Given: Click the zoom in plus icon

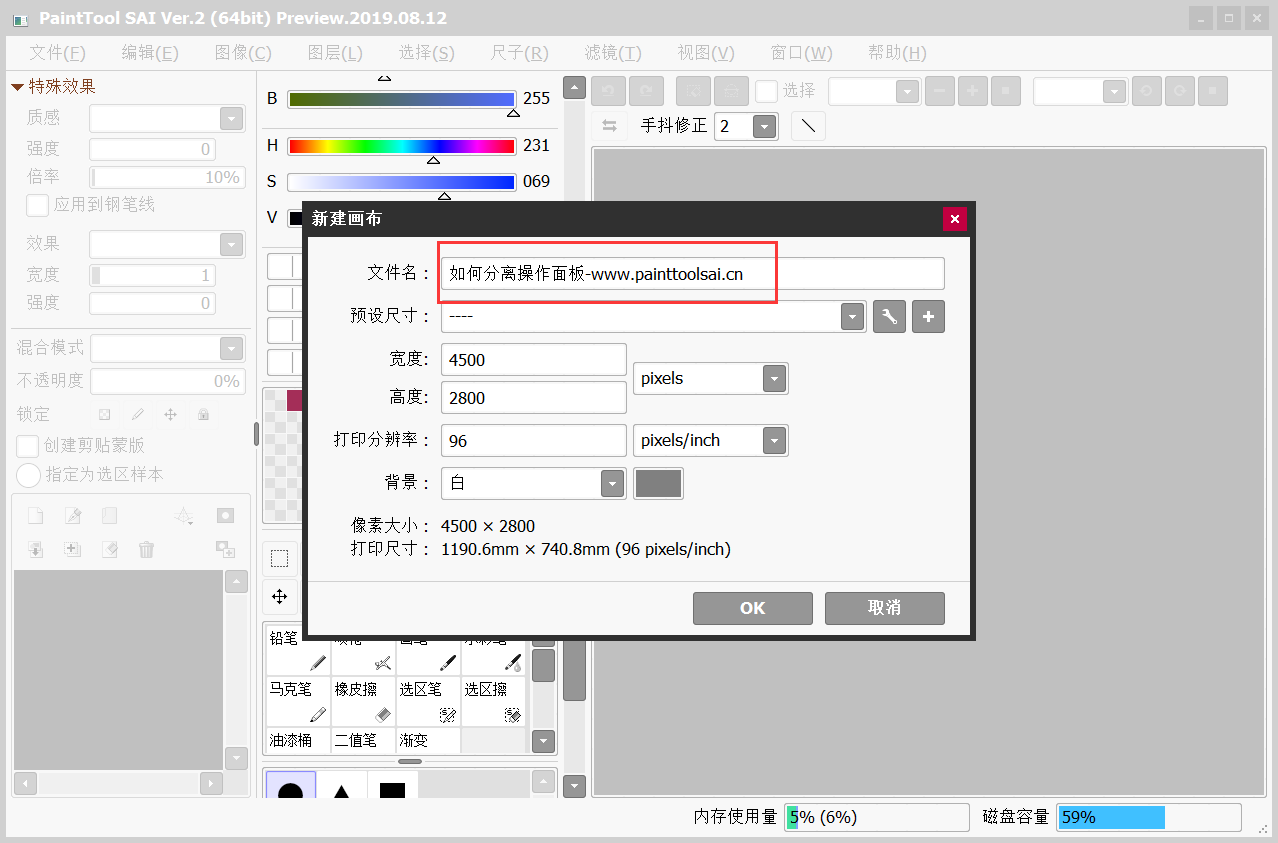Looking at the screenshot, I should click(x=972, y=91).
